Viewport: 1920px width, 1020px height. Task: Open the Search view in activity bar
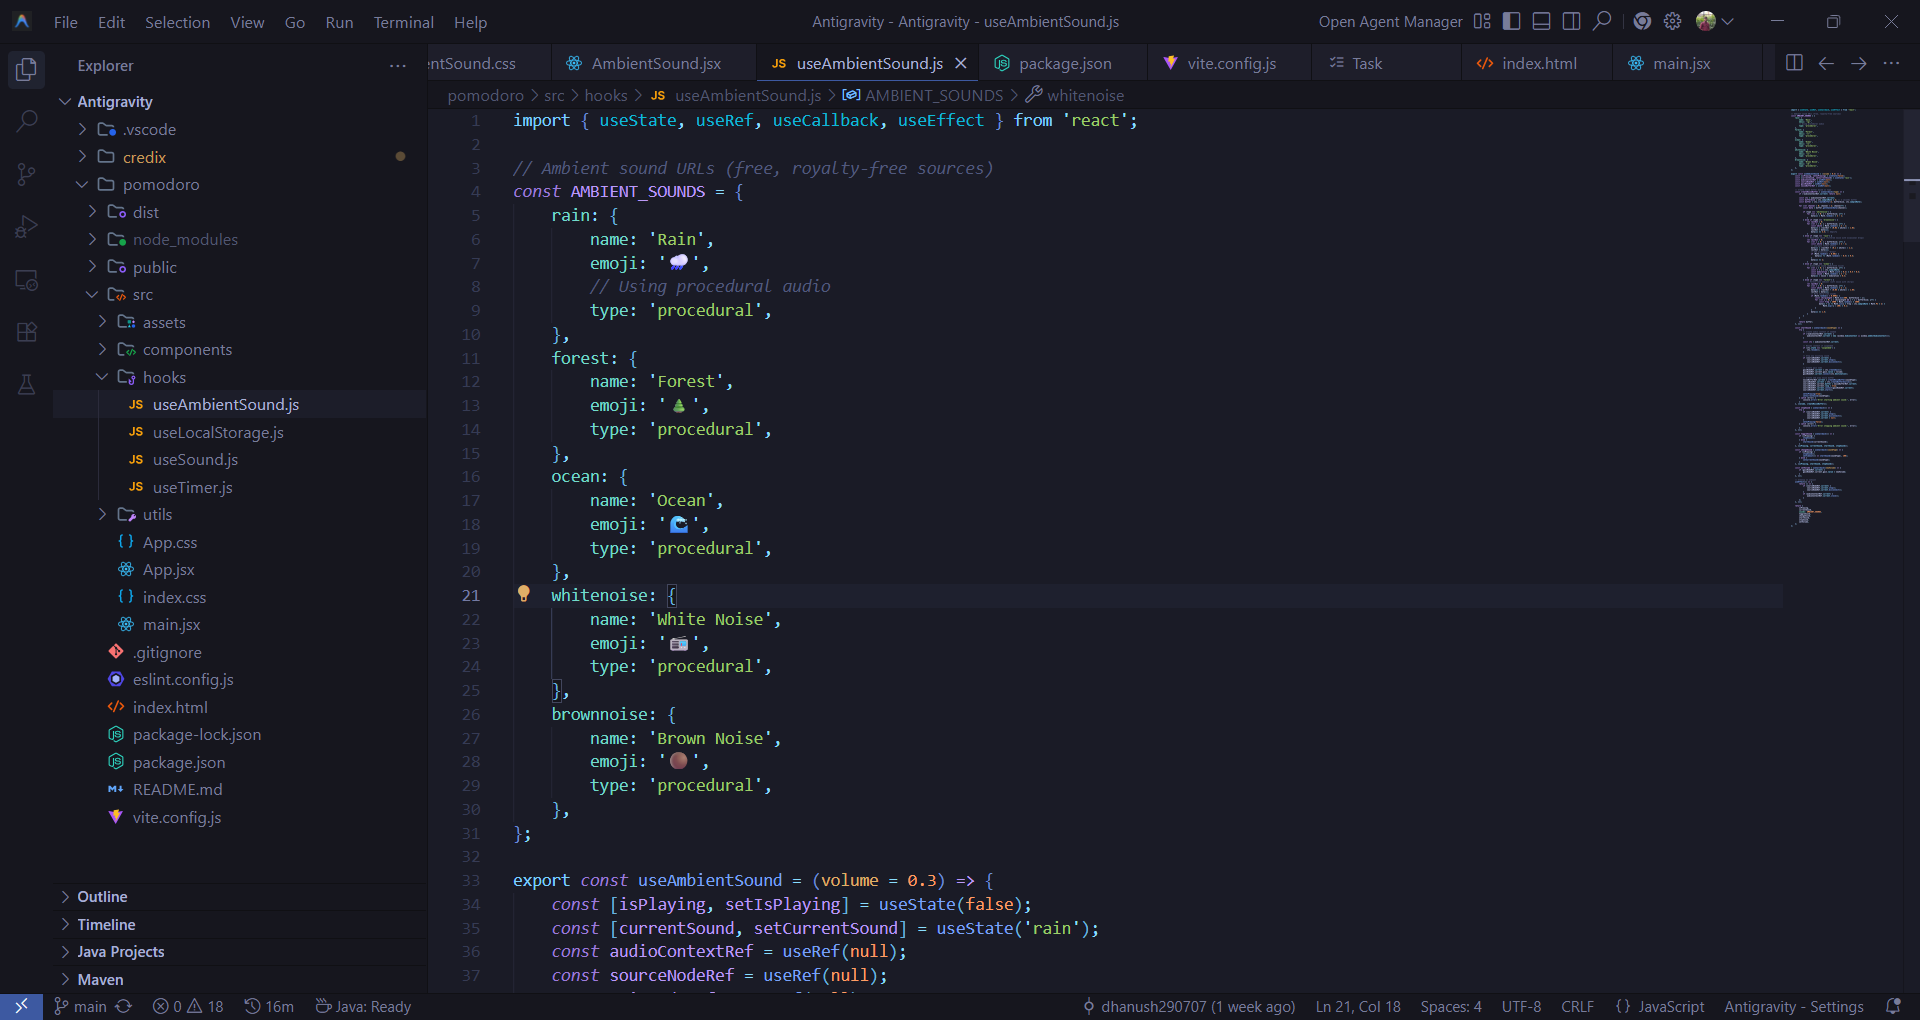27,122
